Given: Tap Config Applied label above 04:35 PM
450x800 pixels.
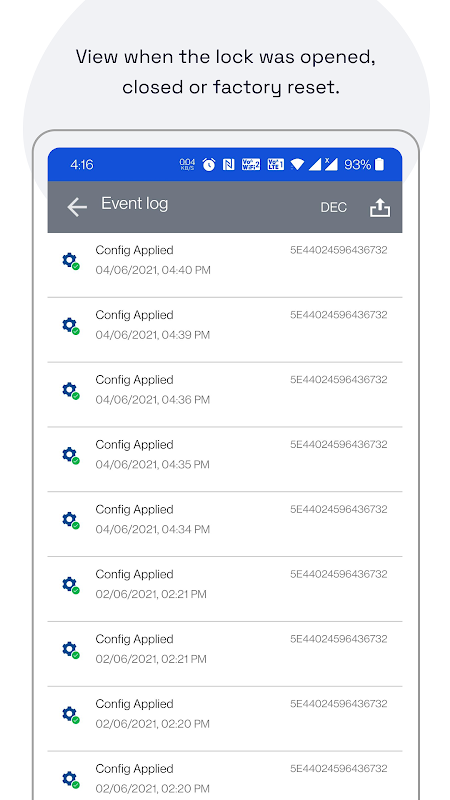Looking at the screenshot, I should [134, 445].
